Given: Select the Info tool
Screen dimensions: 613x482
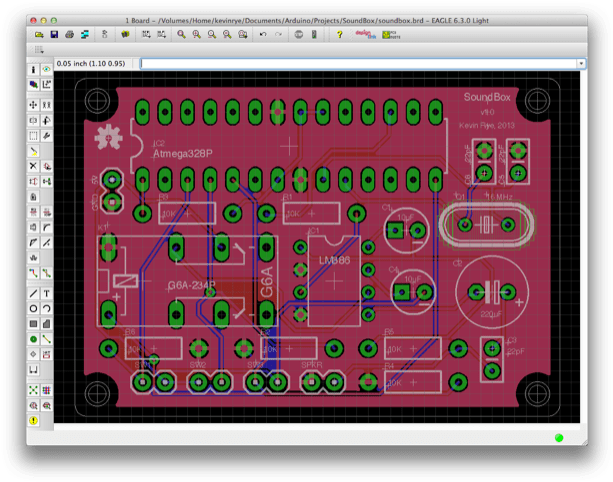Looking at the screenshot, I should coord(33,70).
